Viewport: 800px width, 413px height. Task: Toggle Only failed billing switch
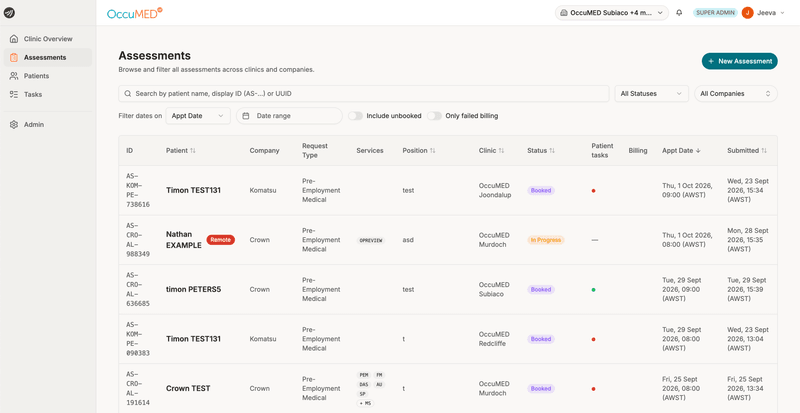434,116
